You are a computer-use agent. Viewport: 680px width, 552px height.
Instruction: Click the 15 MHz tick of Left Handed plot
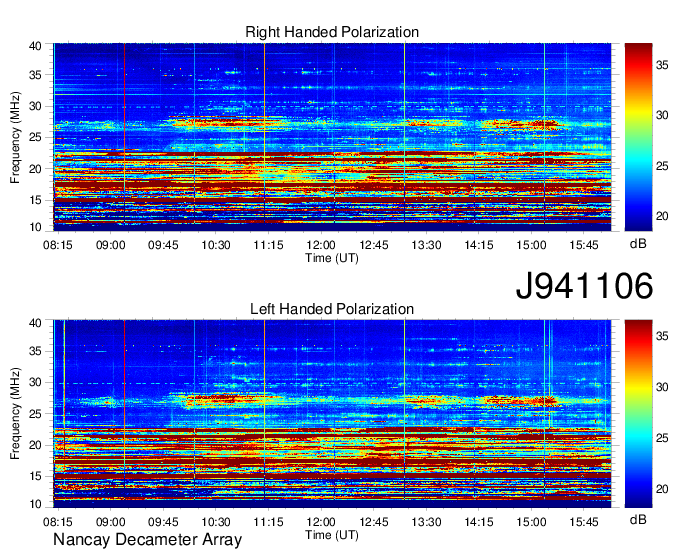click(x=36, y=477)
